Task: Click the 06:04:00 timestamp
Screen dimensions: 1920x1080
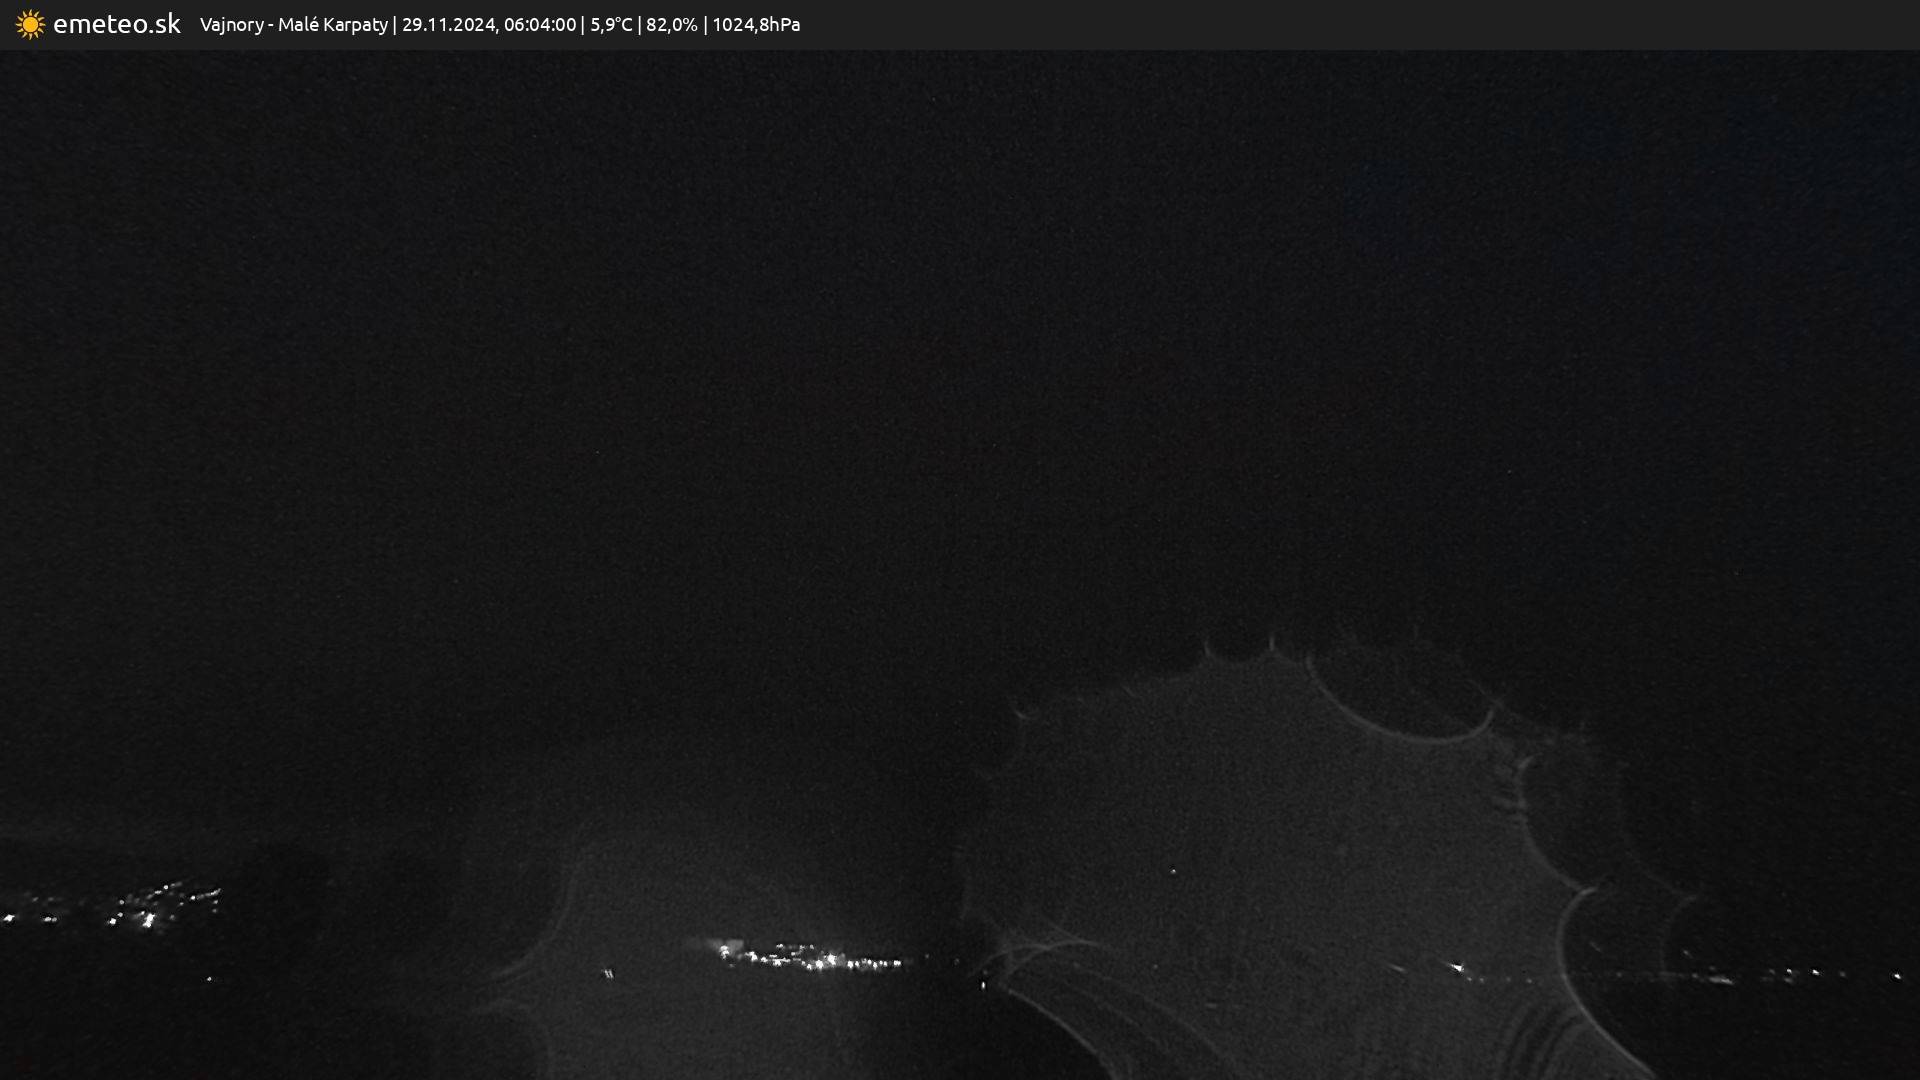Action: pyautogui.click(x=539, y=24)
